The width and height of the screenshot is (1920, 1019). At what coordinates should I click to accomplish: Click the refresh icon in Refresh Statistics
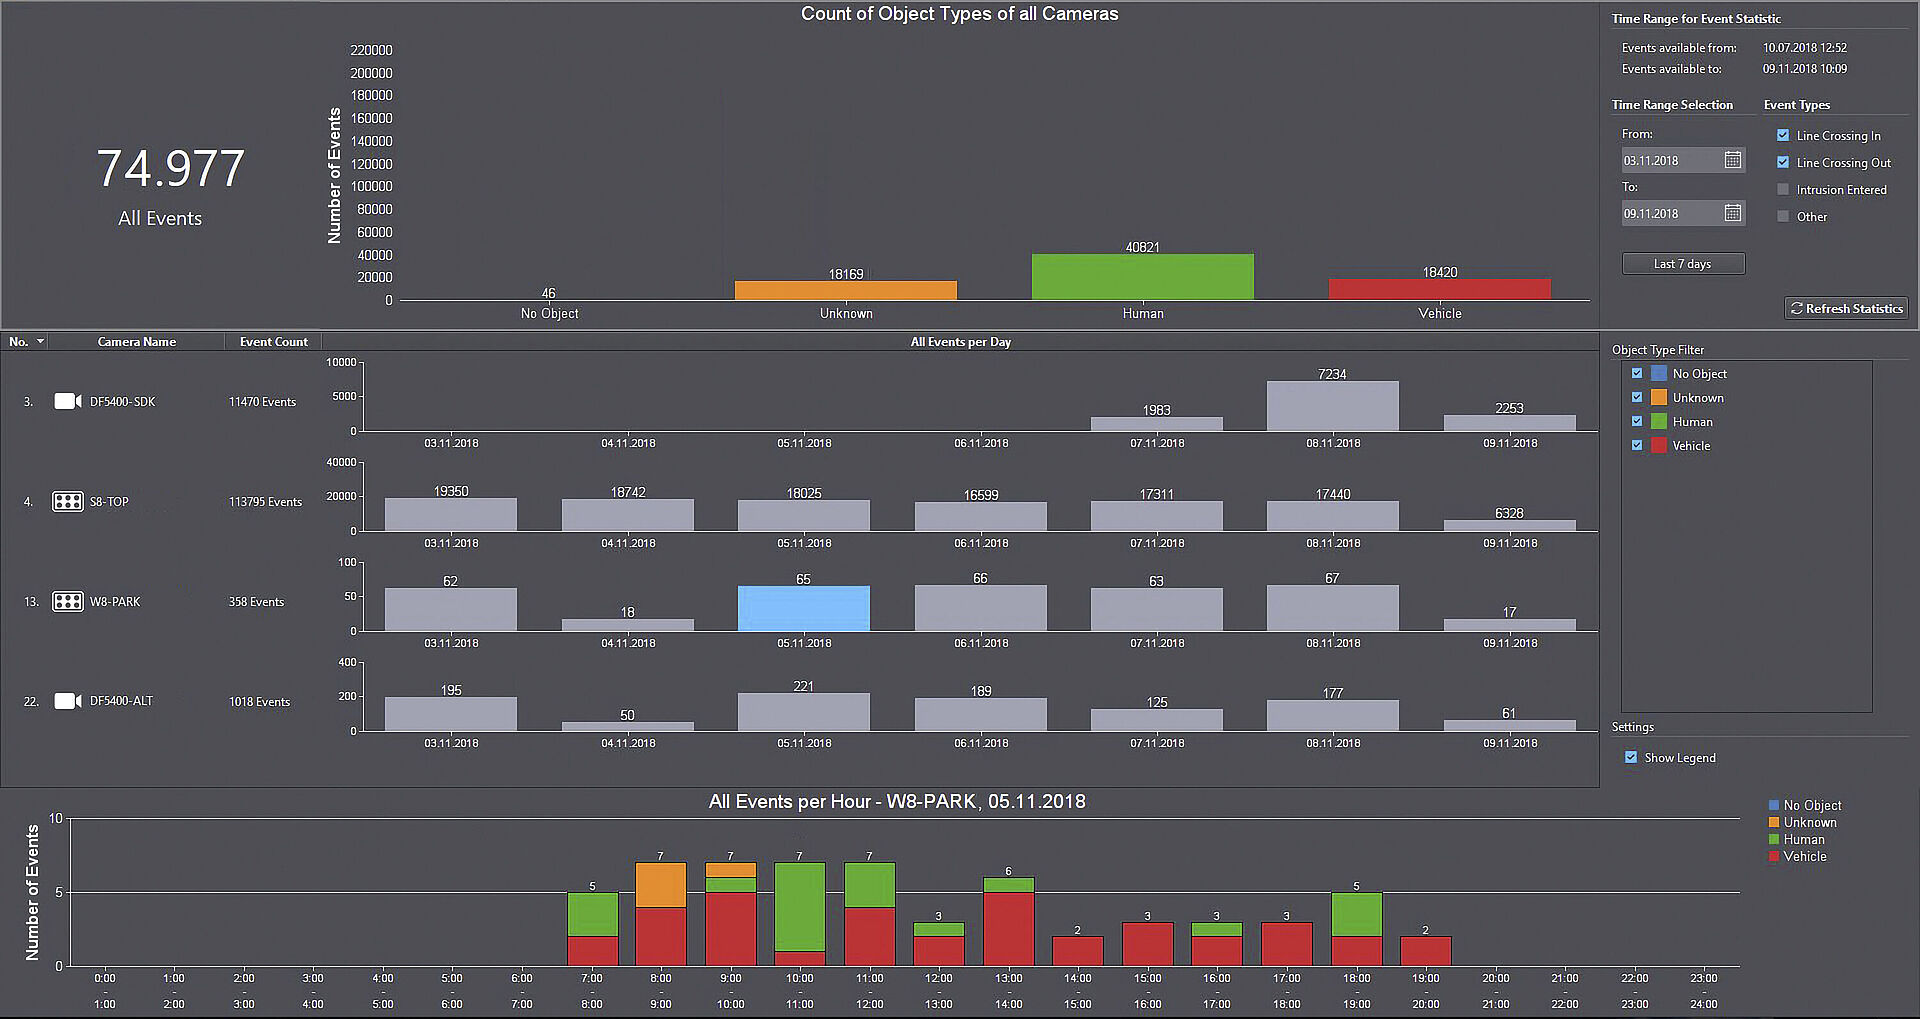(1796, 309)
